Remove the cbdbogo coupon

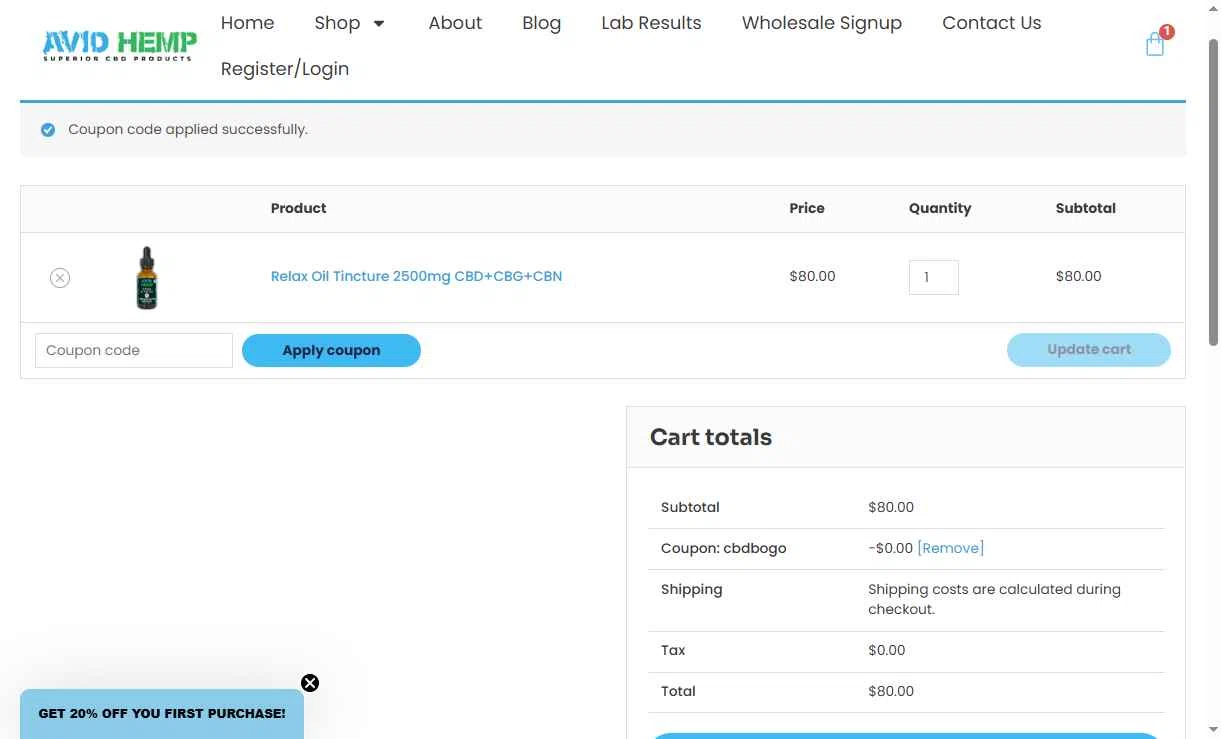coord(950,548)
